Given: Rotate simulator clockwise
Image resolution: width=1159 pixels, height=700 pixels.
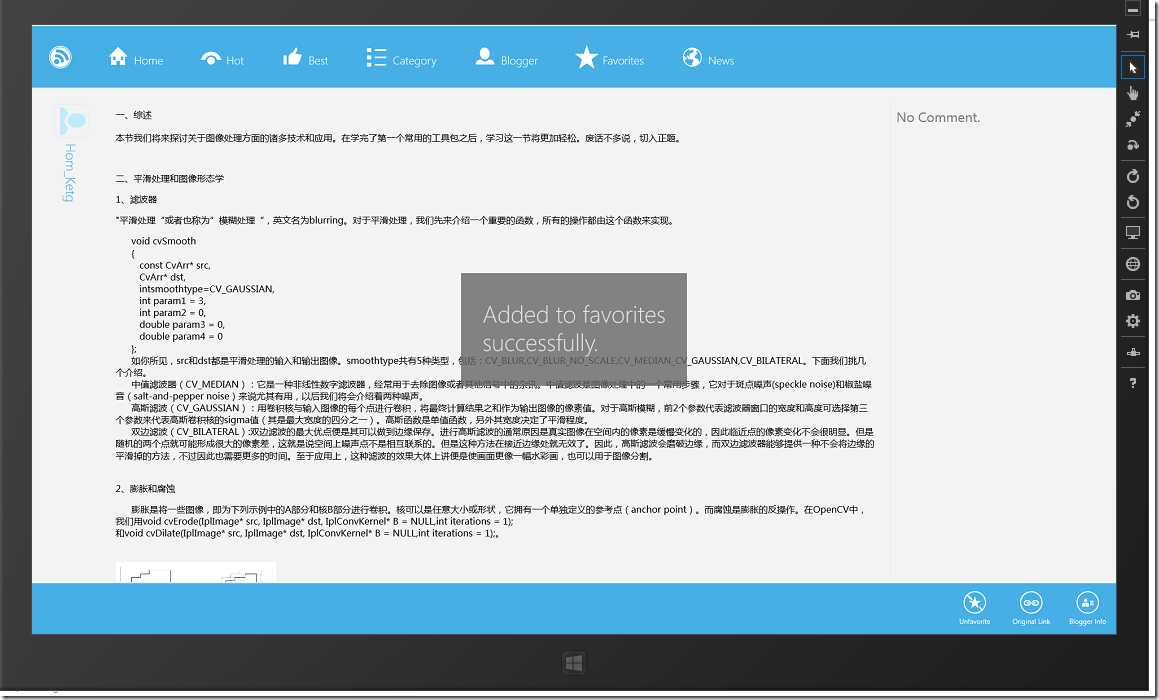Looking at the screenshot, I should [1132, 176].
